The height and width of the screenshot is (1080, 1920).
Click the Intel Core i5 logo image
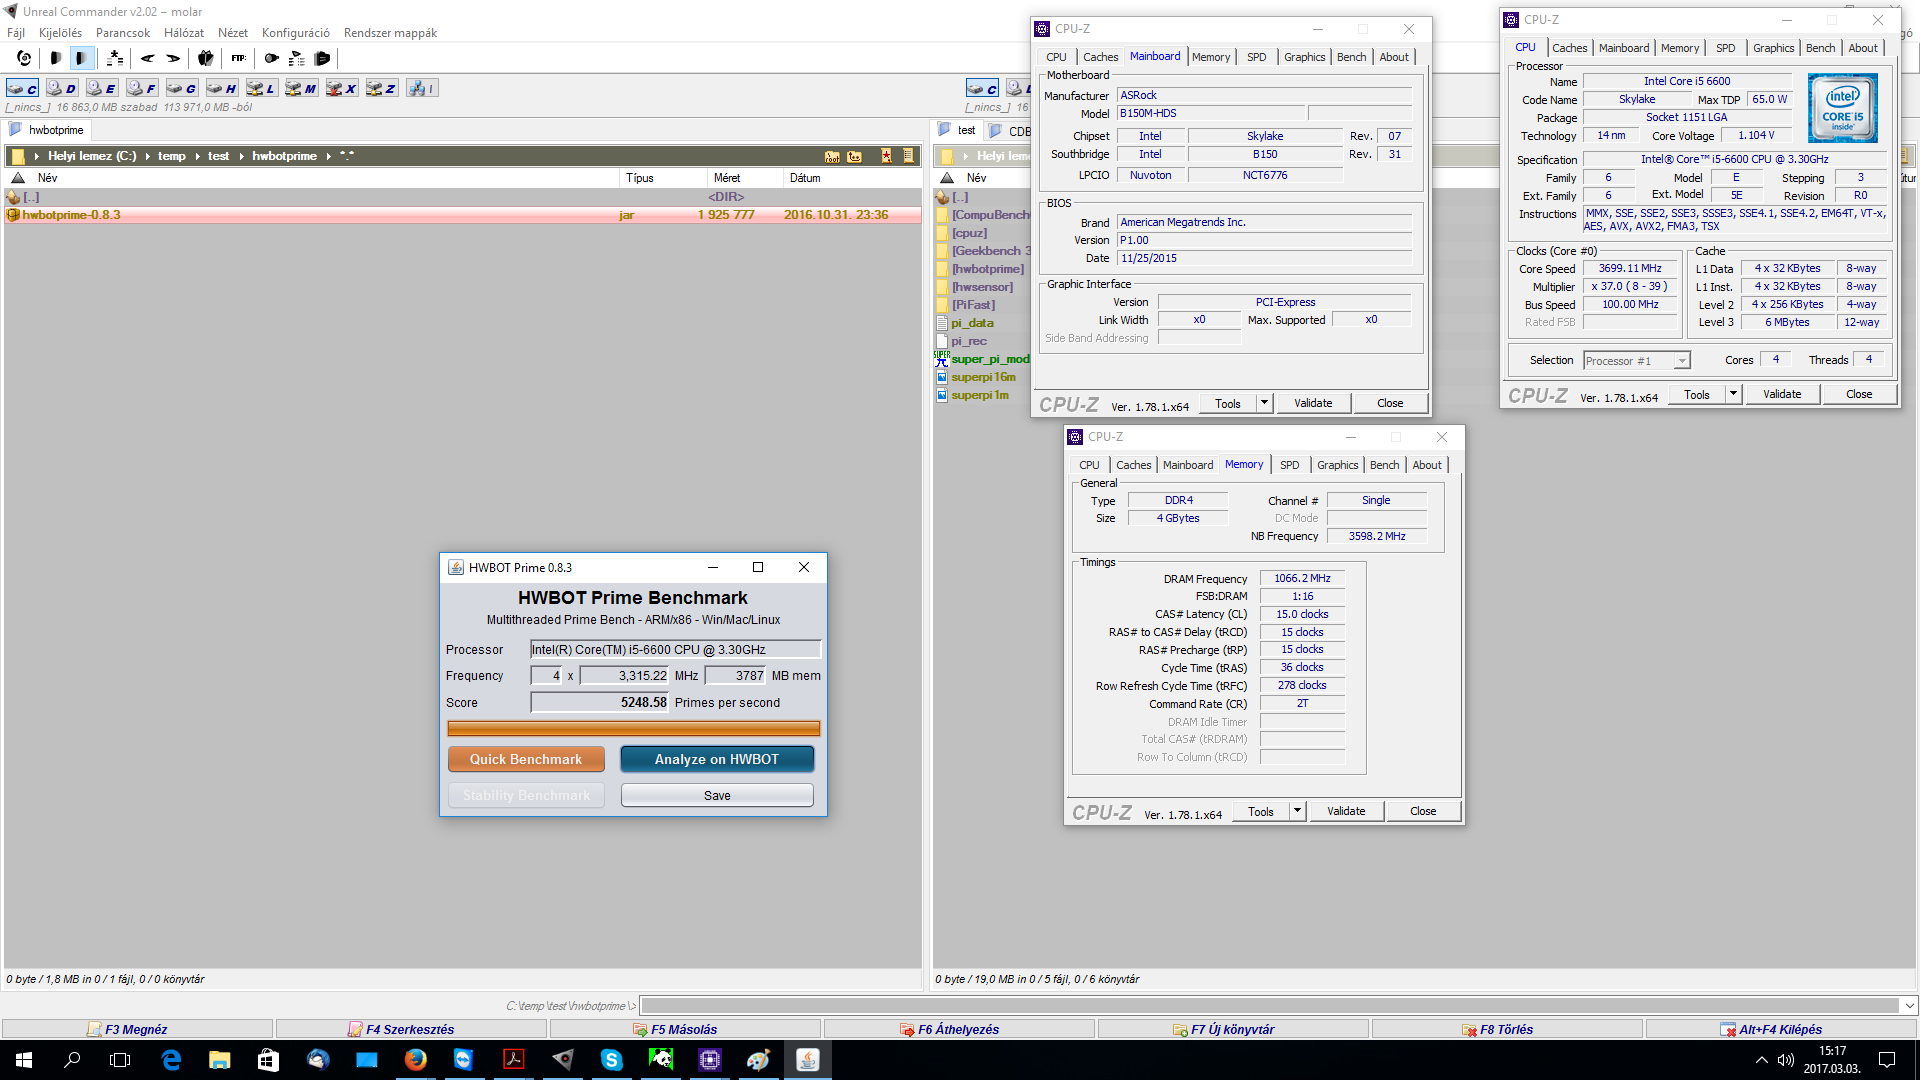pyautogui.click(x=1842, y=108)
